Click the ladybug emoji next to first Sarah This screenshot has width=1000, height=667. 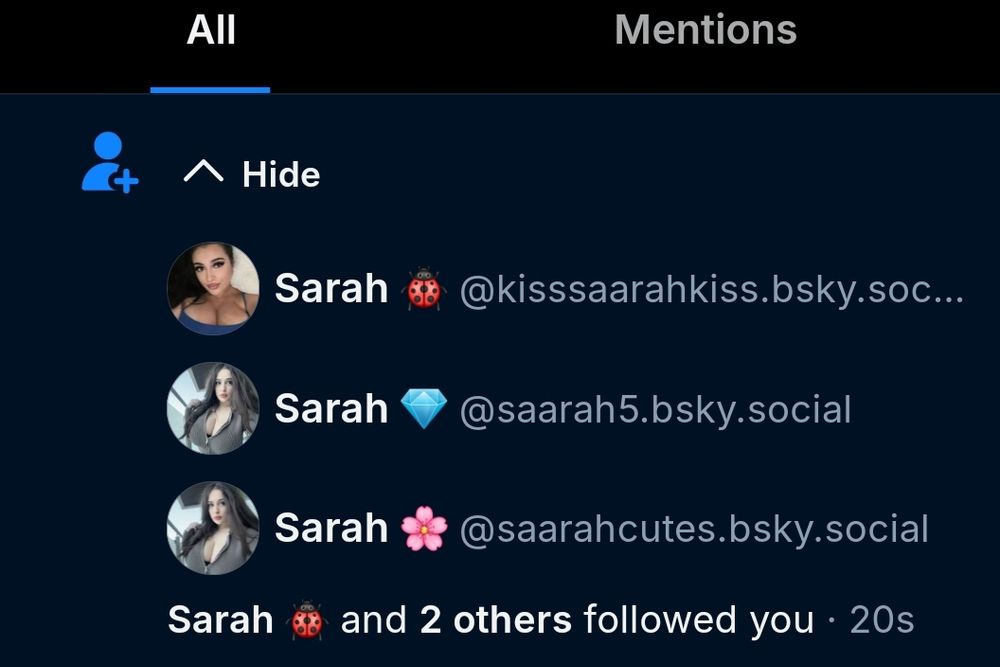click(423, 289)
